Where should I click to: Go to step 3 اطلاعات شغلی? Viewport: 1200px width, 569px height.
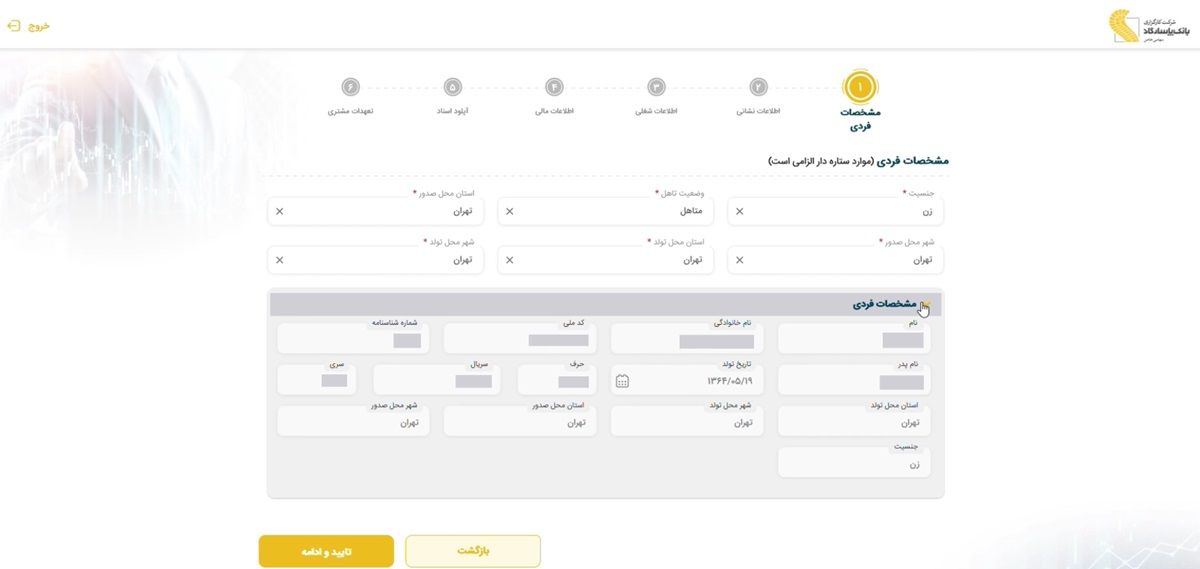[x=656, y=87]
